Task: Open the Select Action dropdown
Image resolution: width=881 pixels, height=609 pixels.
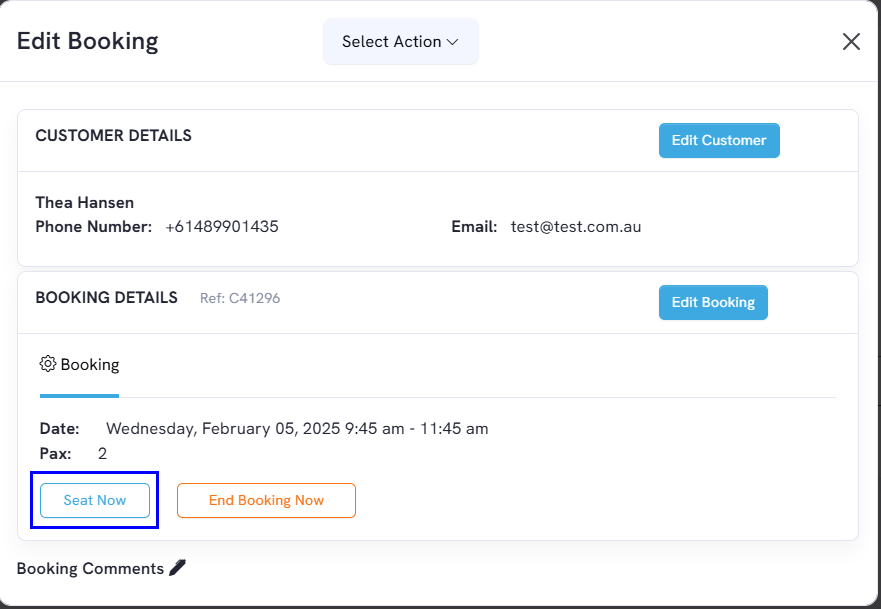Action: [401, 42]
